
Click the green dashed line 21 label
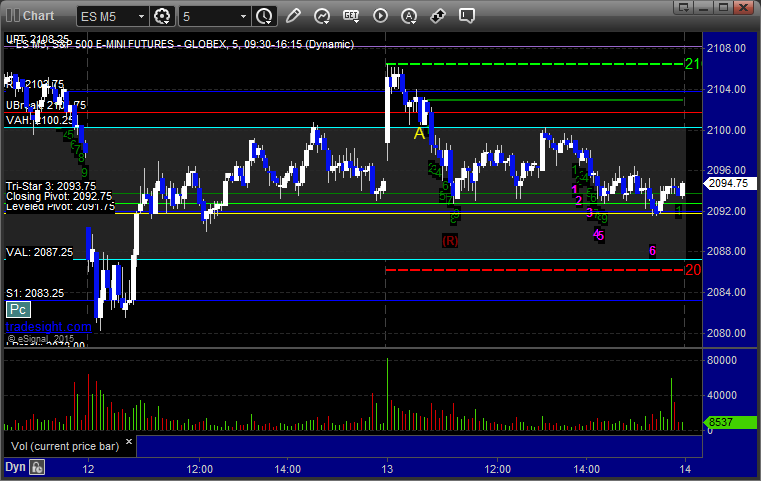pyautogui.click(x=693, y=64)
